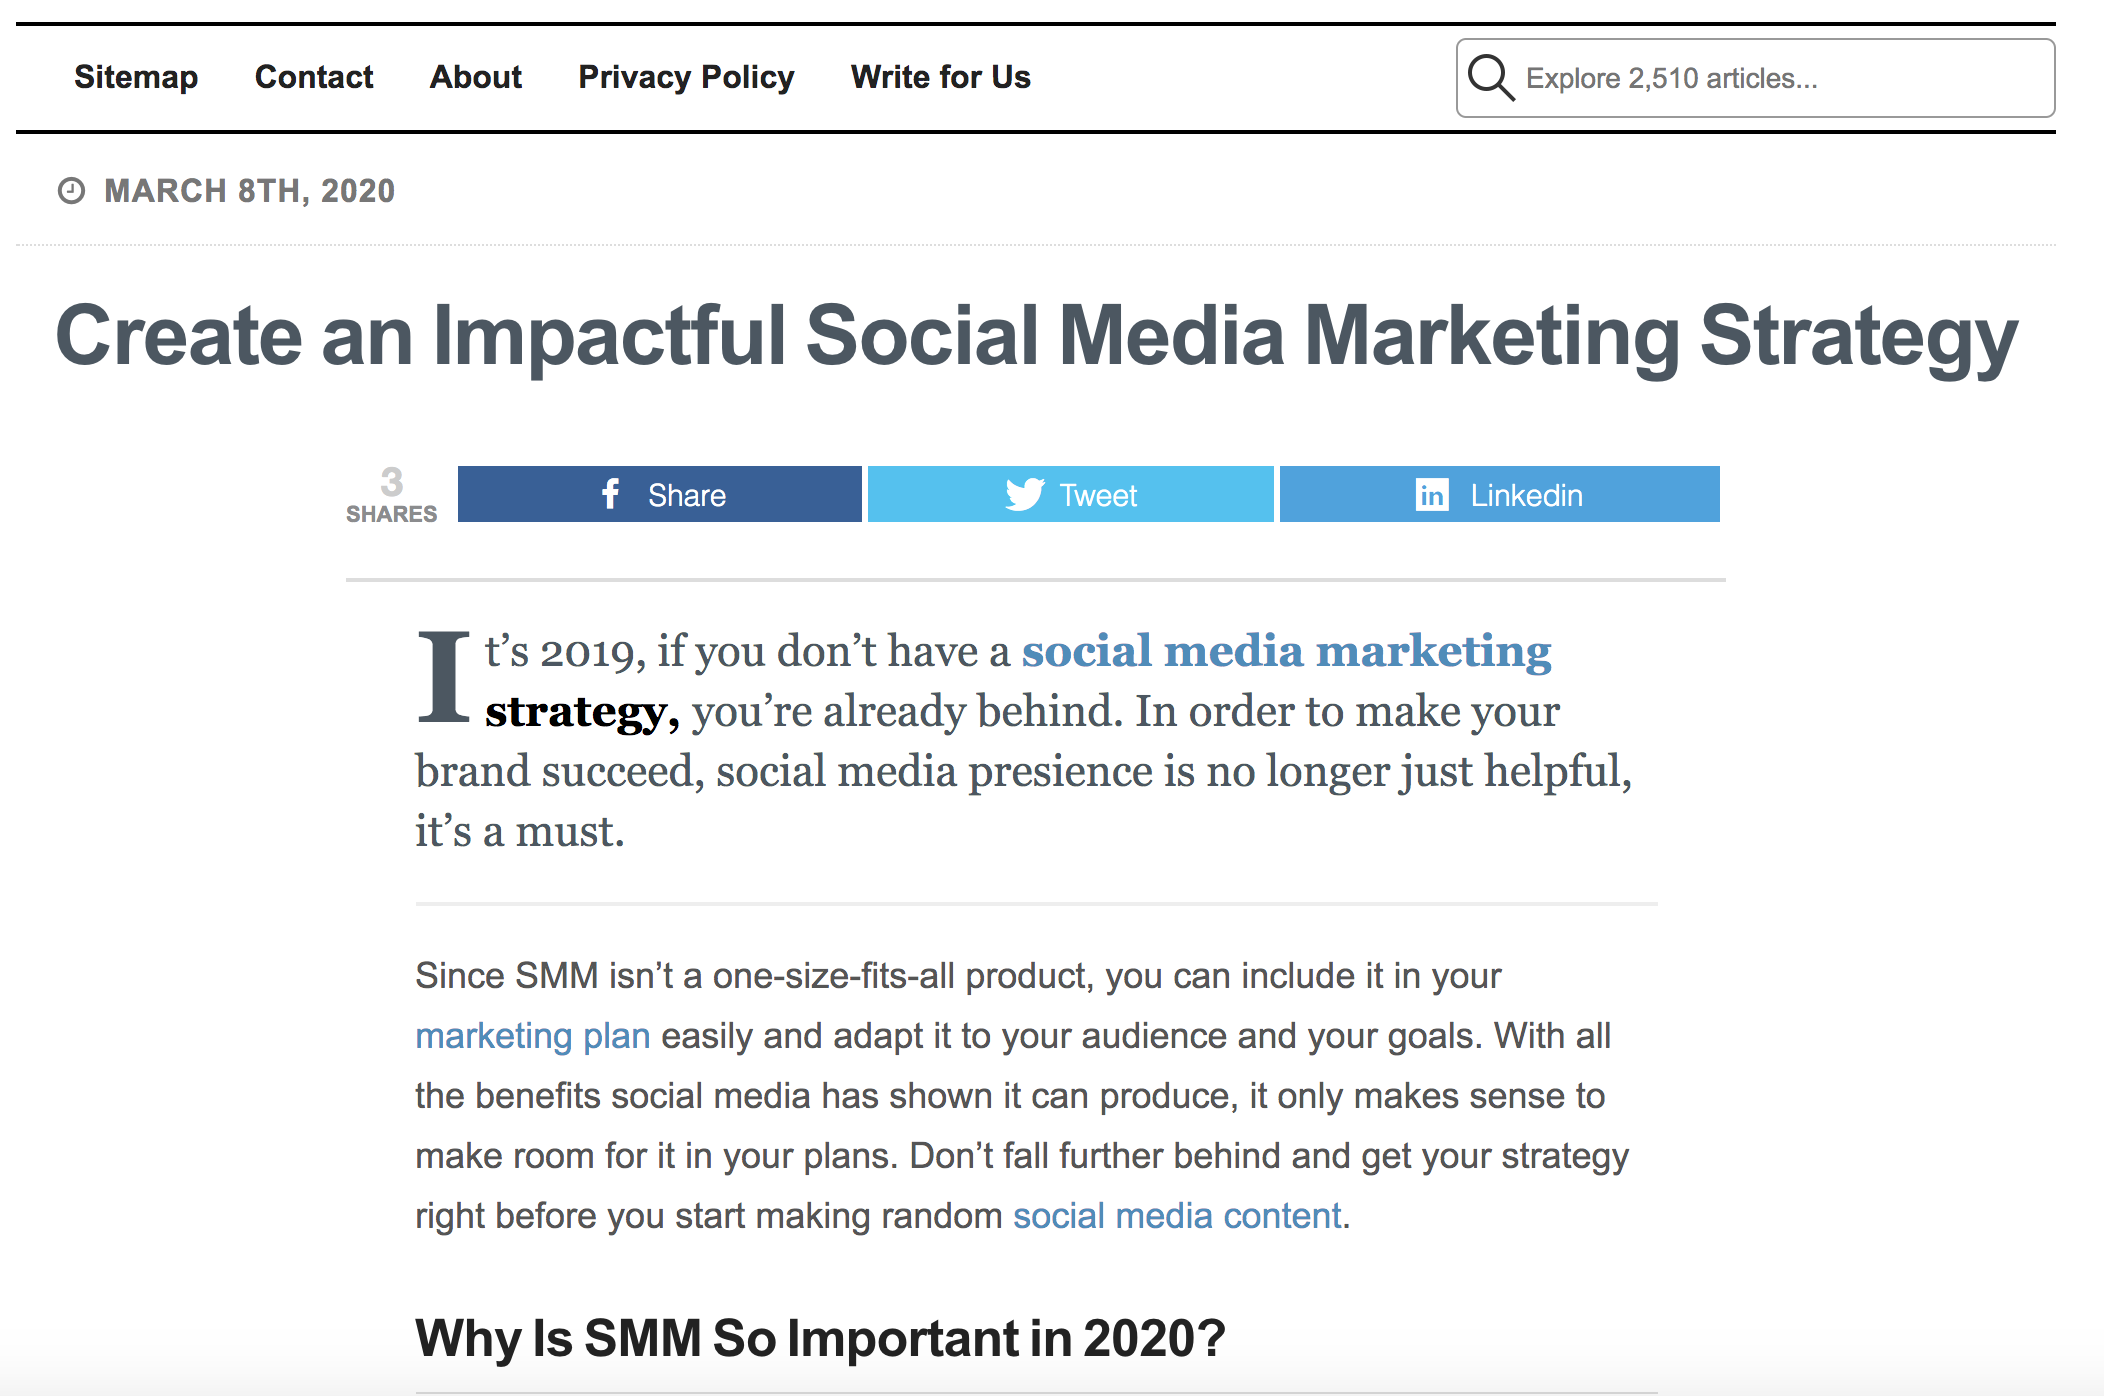Click the article title heading

tap(1036, 337)
